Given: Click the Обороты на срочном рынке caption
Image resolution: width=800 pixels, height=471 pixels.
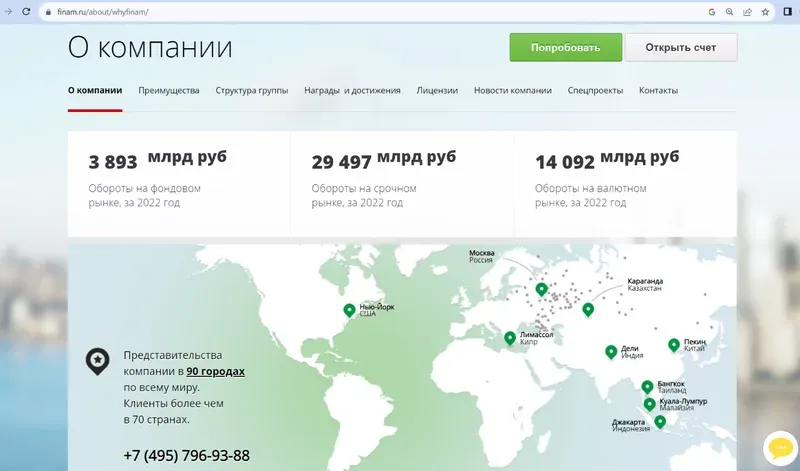Looking at the screenshot, I should click(x=364, y=195).
